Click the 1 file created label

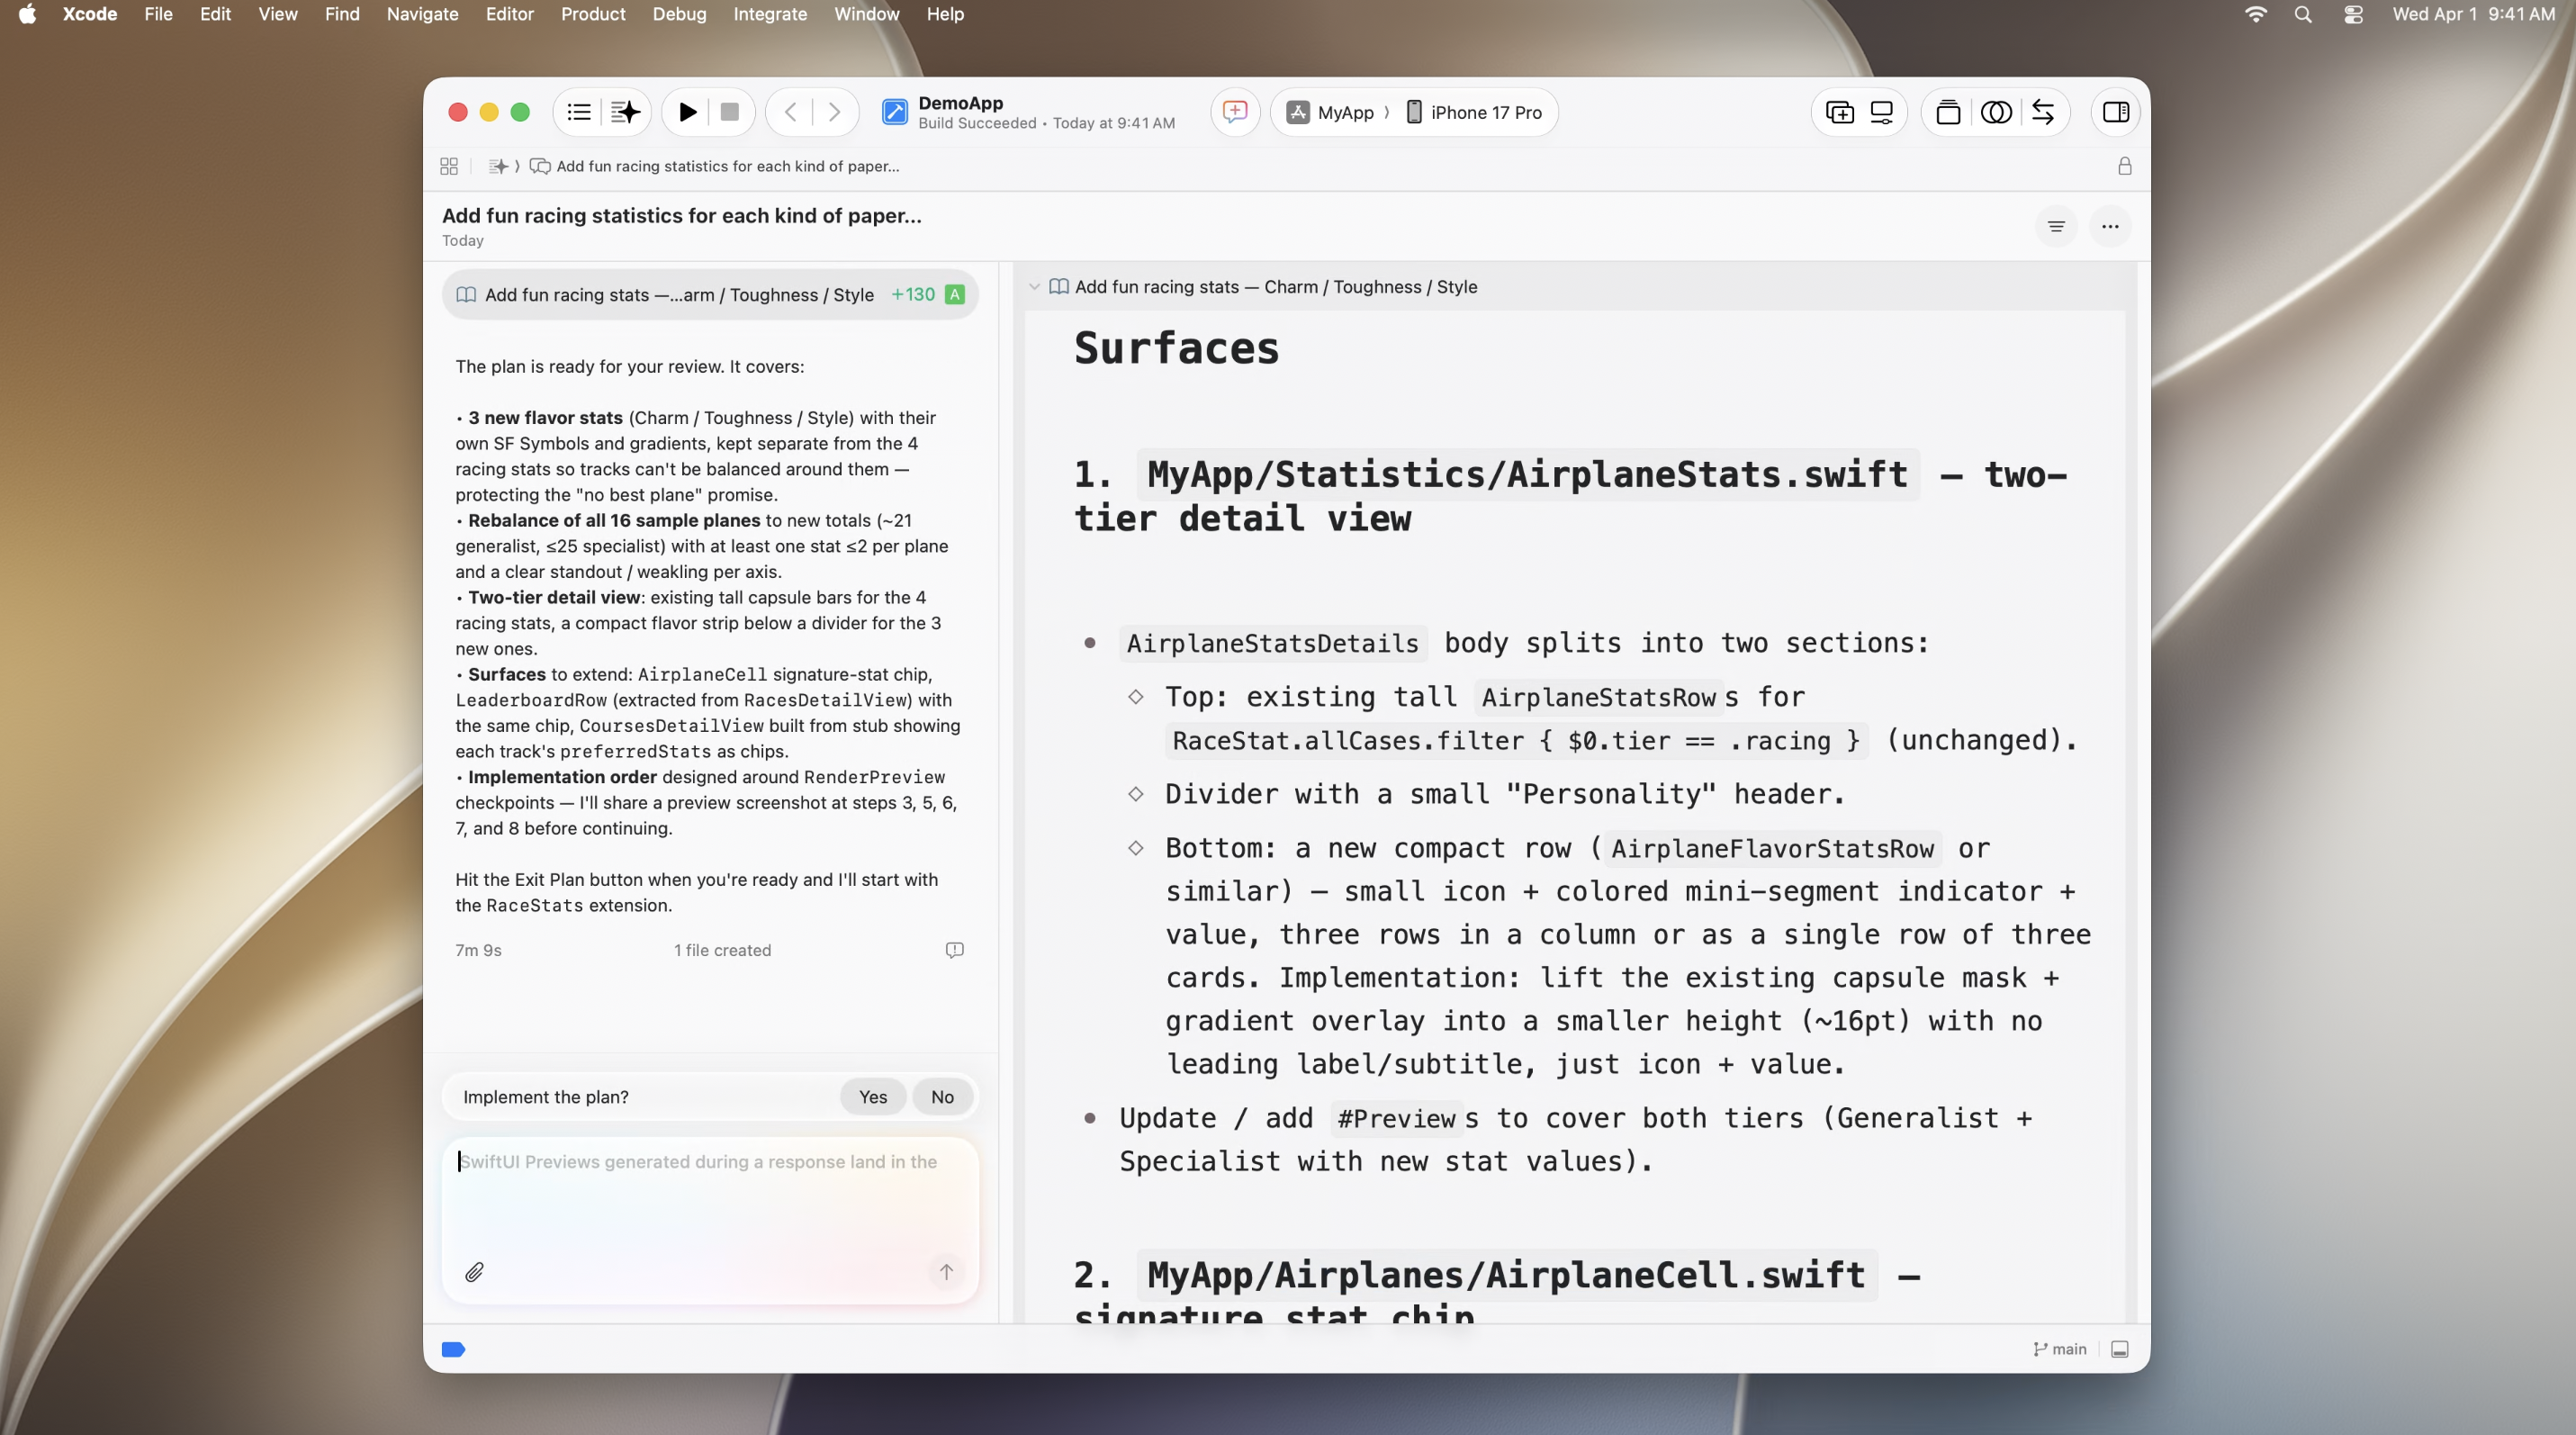[722, 950]
